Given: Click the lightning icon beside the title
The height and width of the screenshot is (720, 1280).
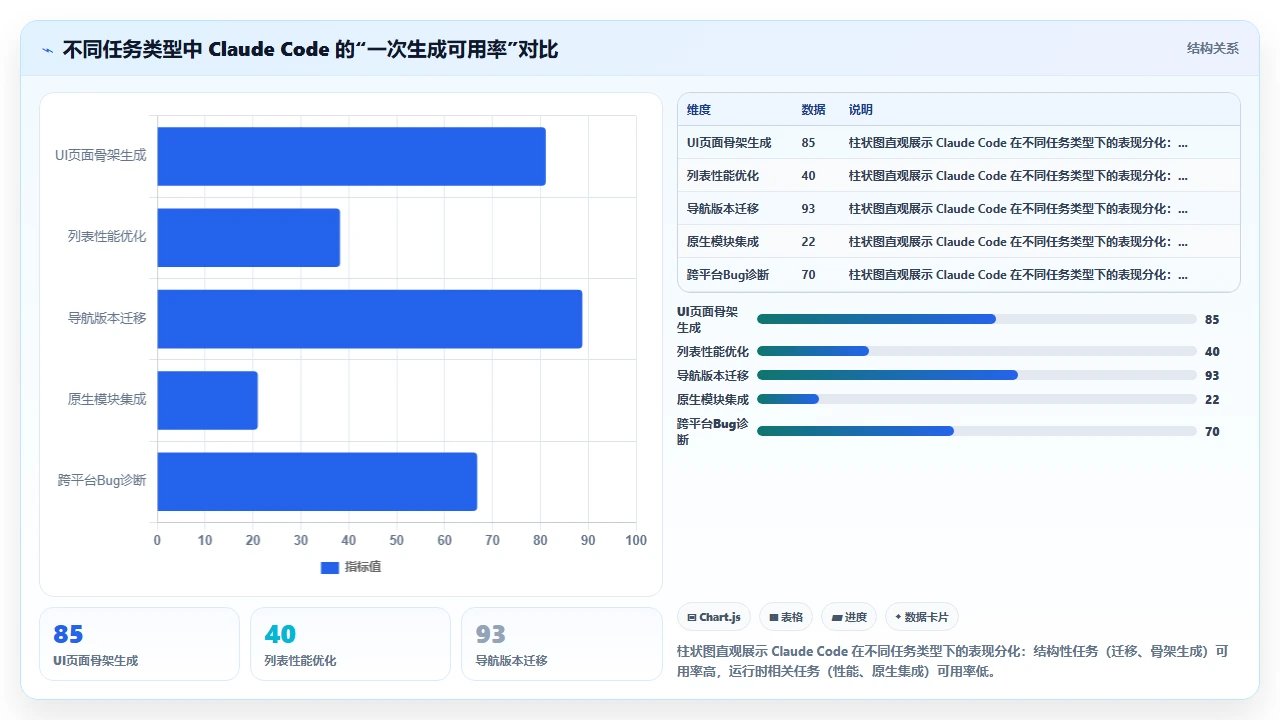Looking at the screenshot, I should 47,49.
